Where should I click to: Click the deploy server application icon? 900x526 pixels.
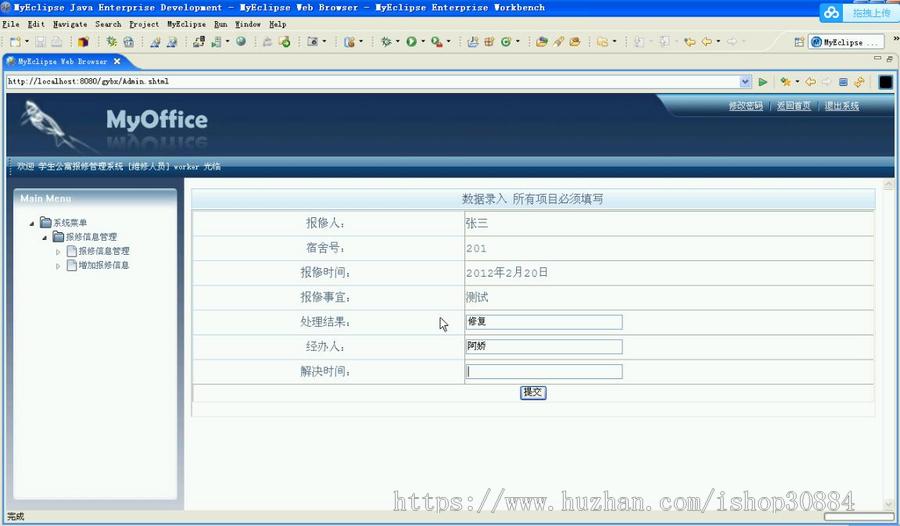199,41
